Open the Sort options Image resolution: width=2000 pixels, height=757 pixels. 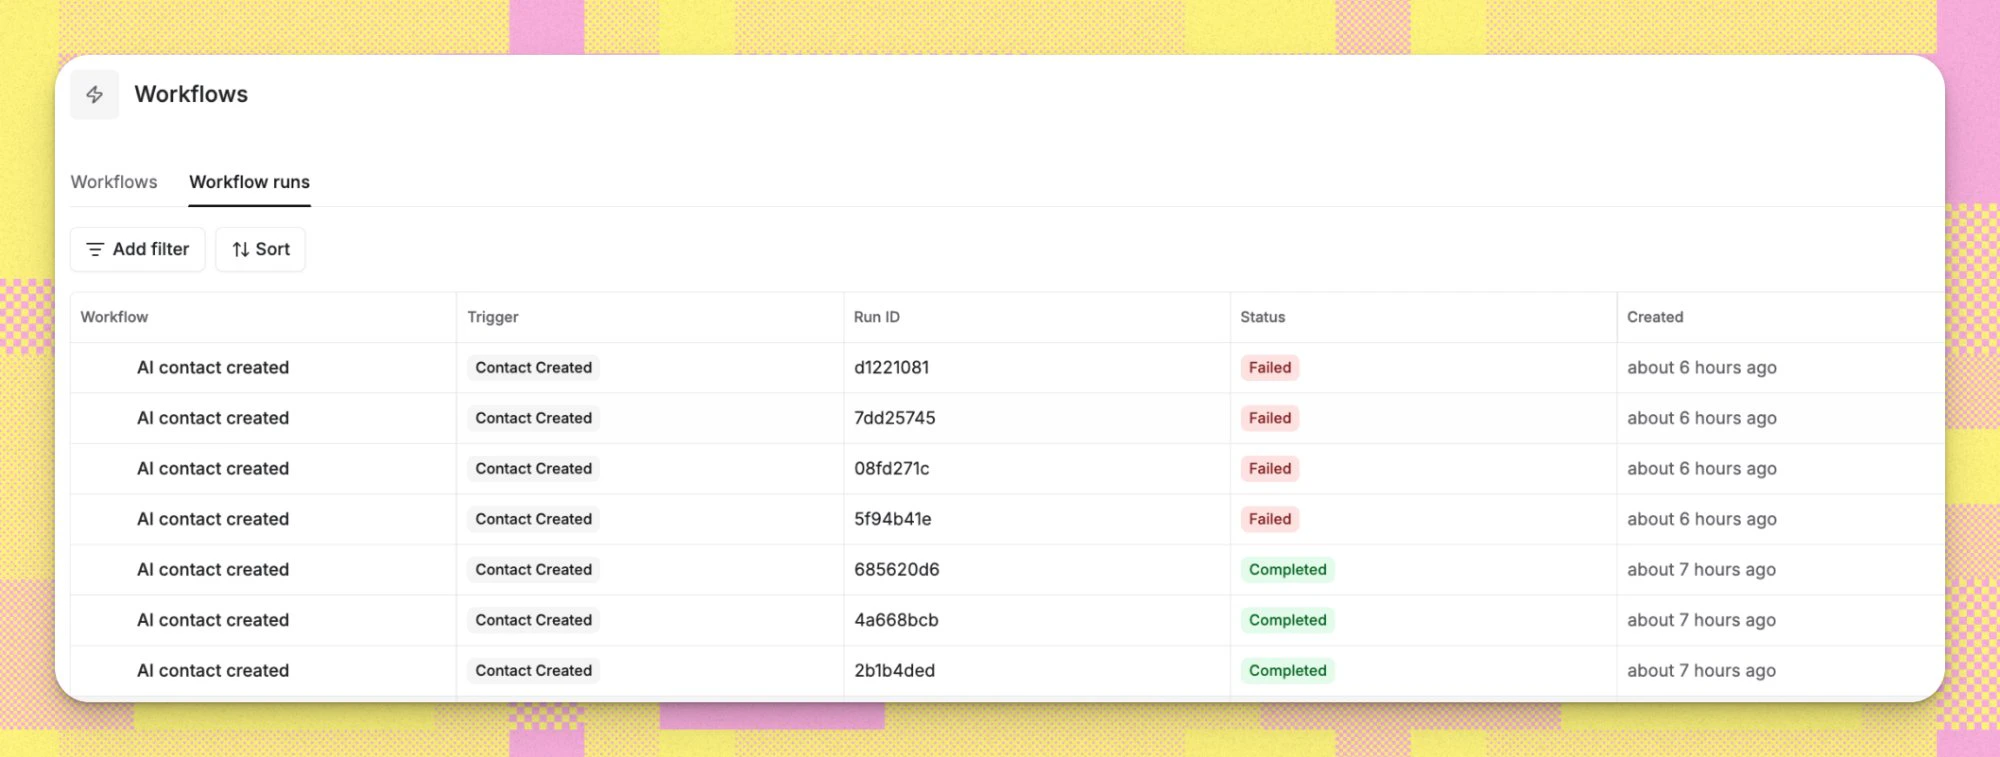point(260,249)
